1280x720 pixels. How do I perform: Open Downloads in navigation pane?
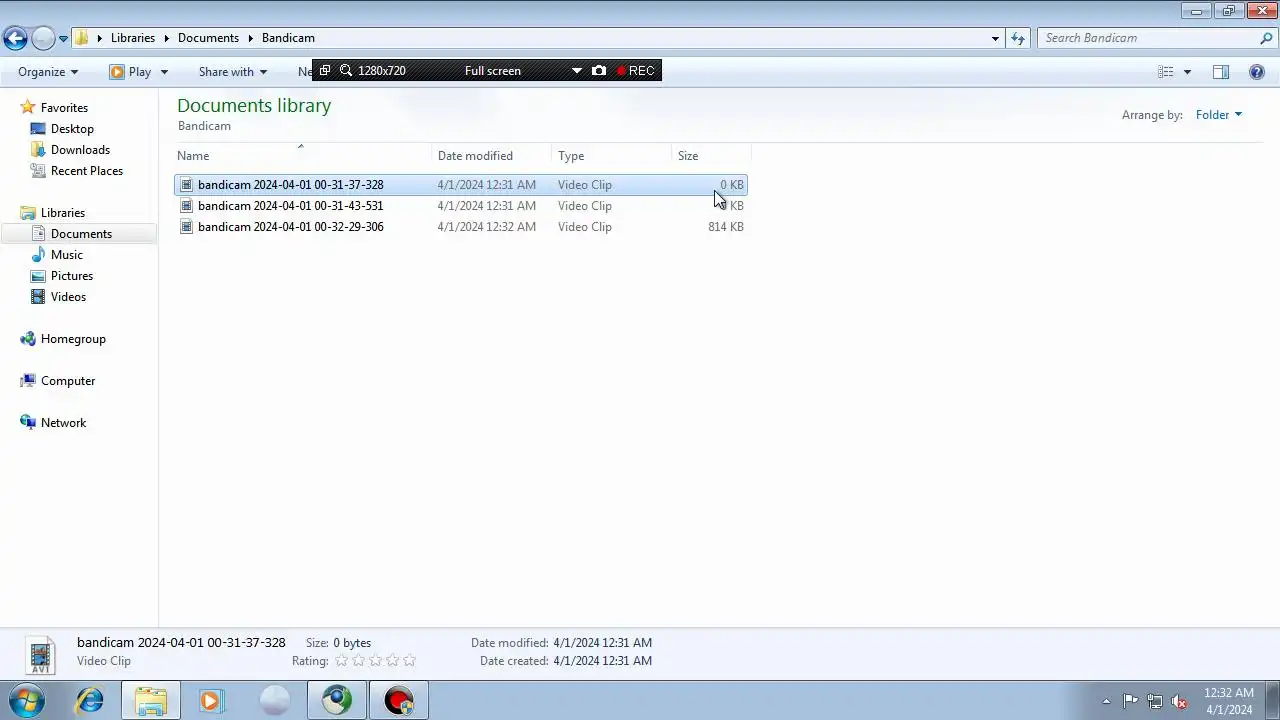[80, 150]
